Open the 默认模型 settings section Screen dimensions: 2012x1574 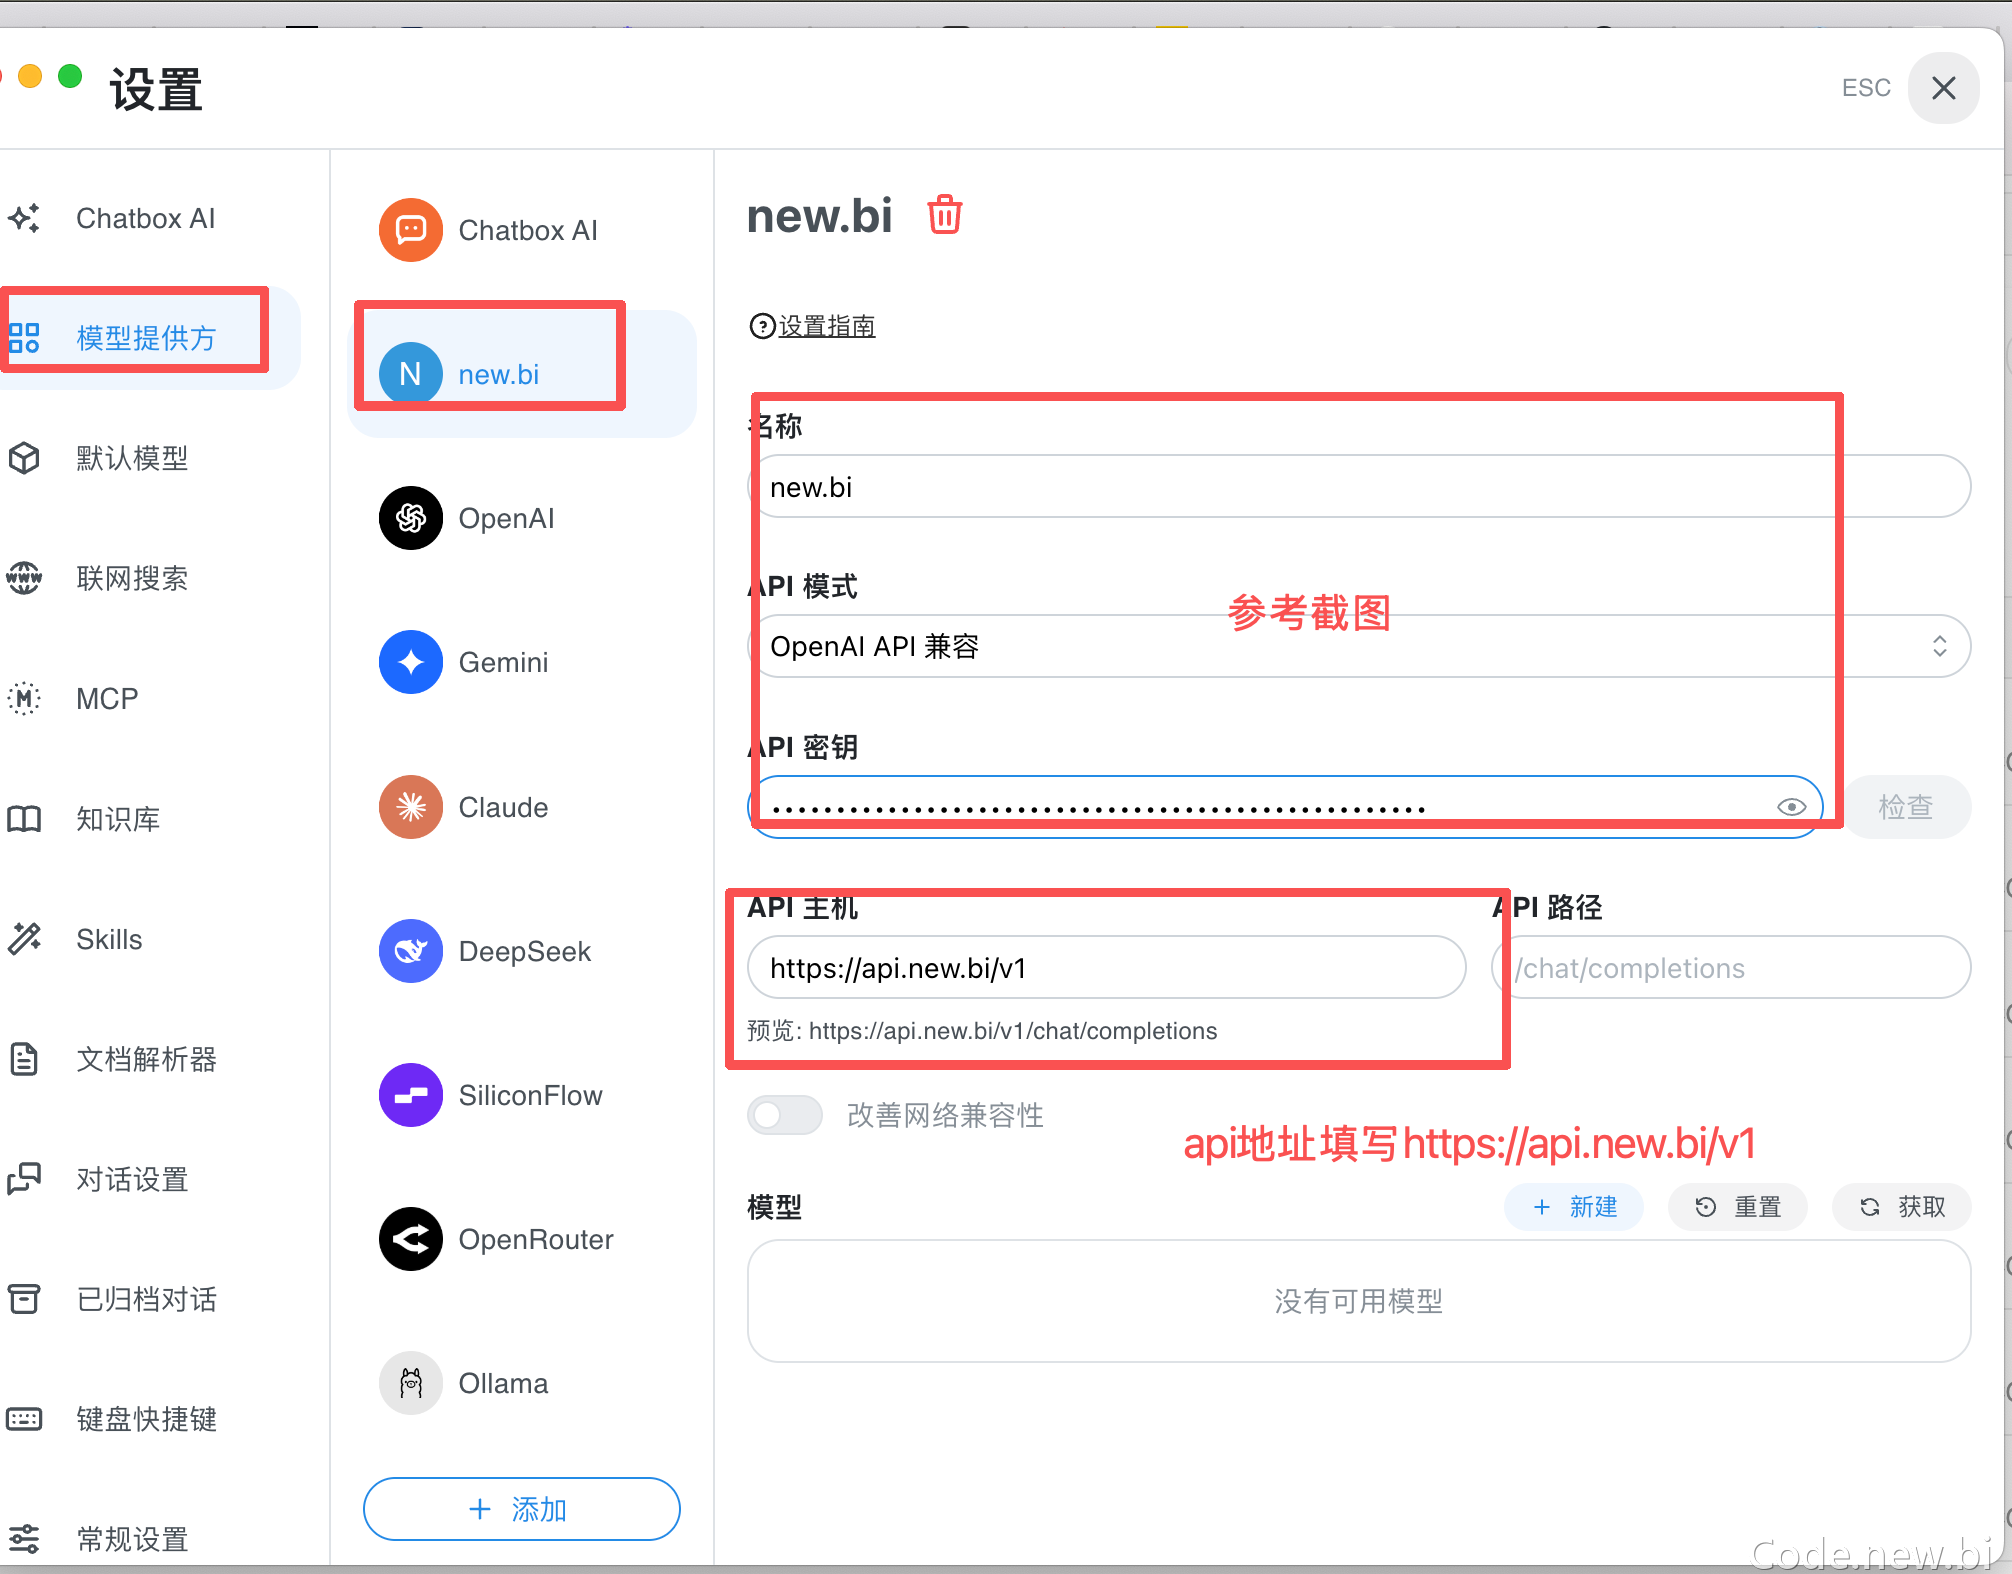pyautogui.click(x=132, y=458)
